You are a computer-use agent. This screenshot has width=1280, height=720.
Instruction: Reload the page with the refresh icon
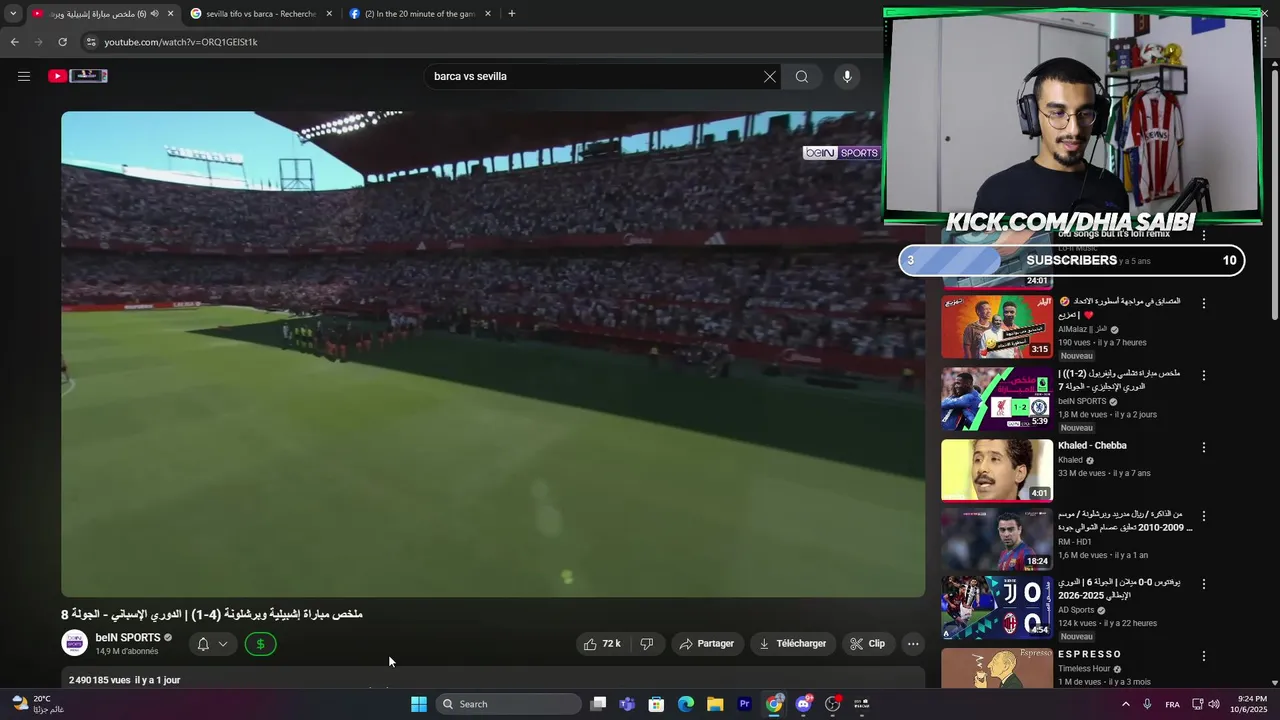coord(62,42)
